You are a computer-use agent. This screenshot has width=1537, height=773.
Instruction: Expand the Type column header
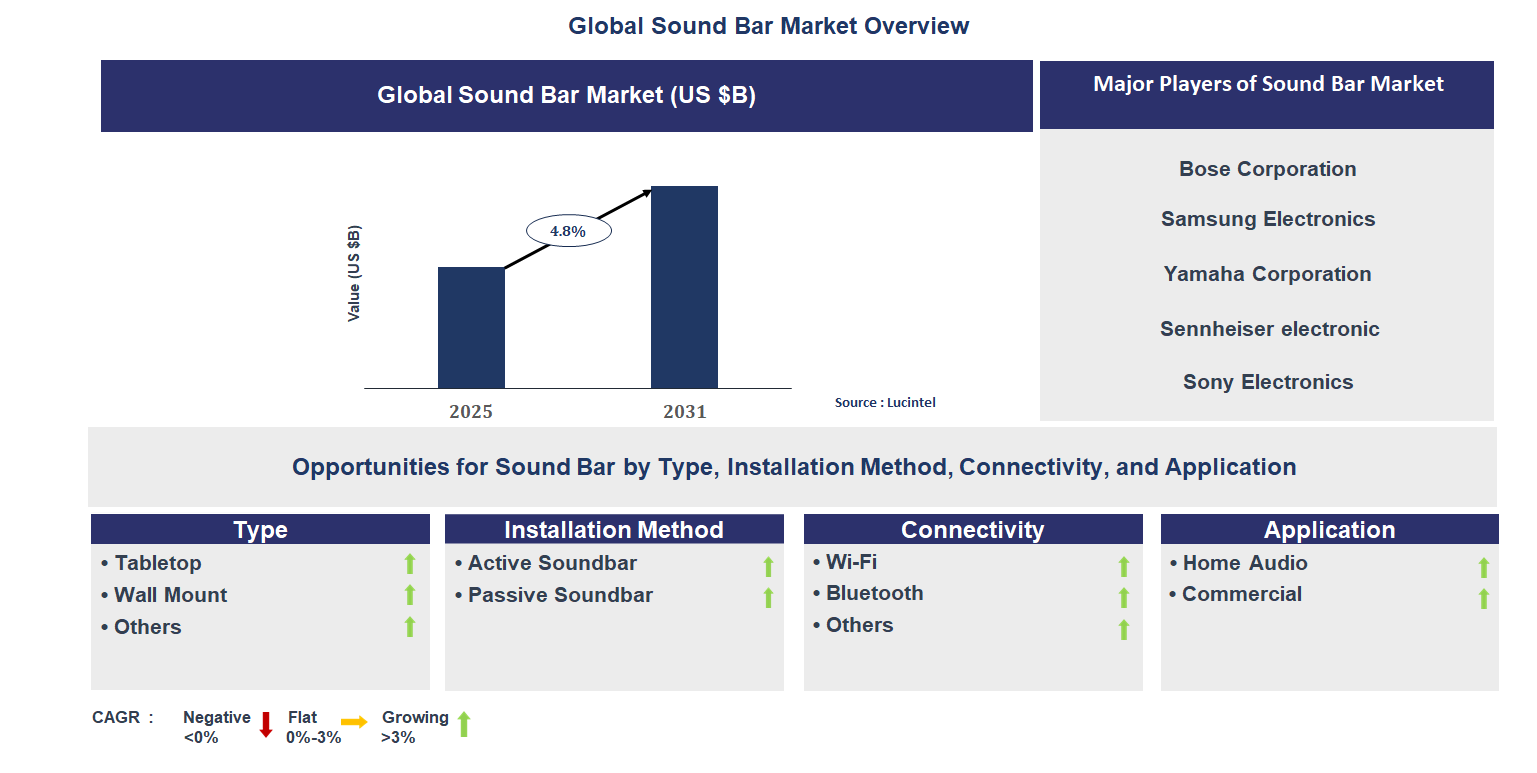pos(260,529)
